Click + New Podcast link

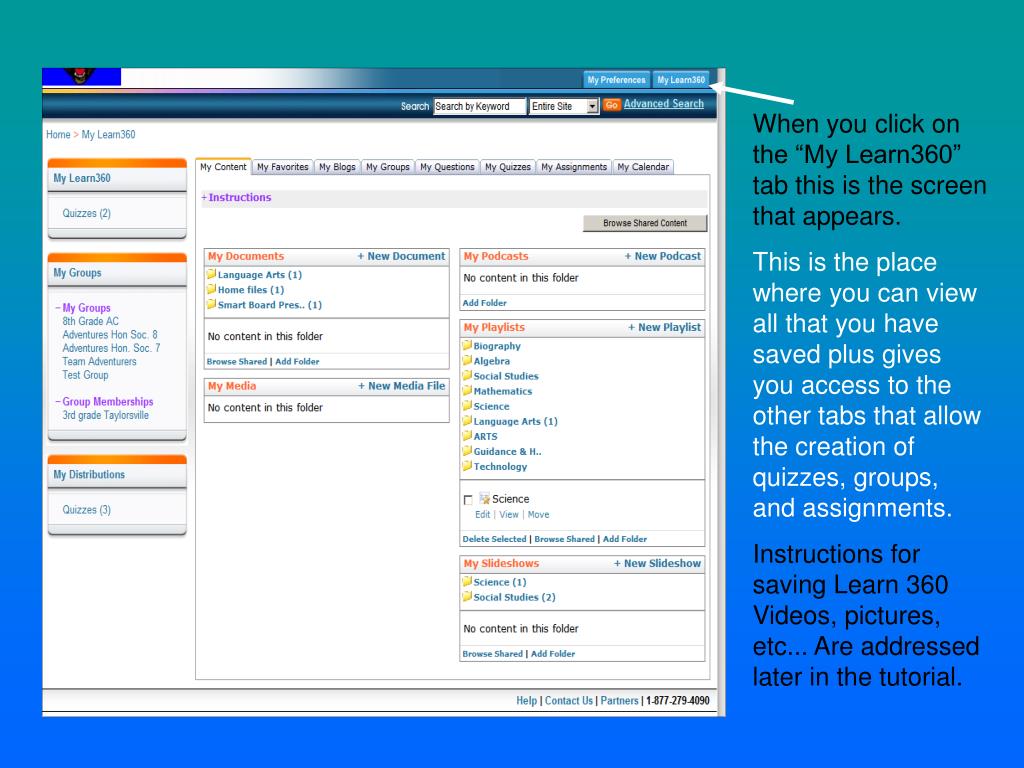click(662, 257)
